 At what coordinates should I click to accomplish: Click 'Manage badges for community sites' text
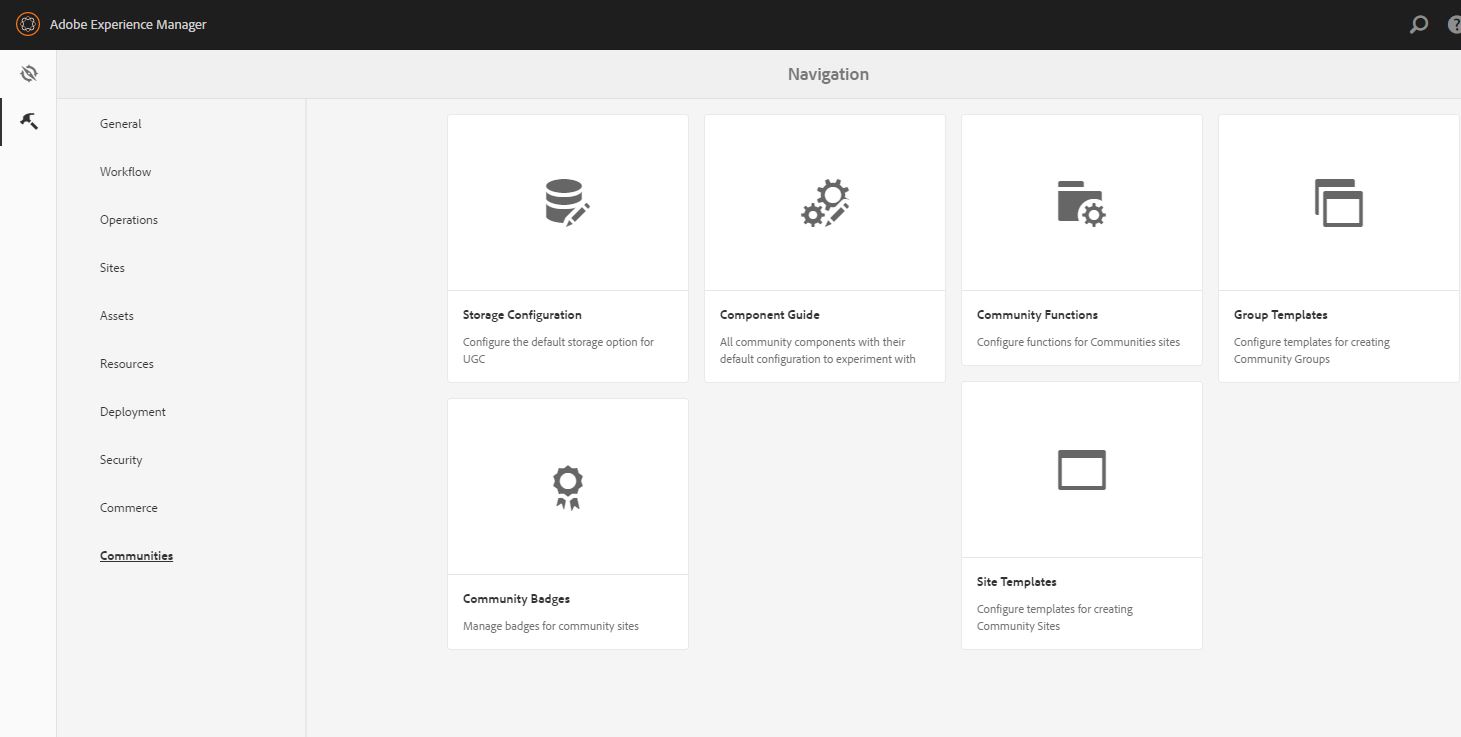pos(551,626)
